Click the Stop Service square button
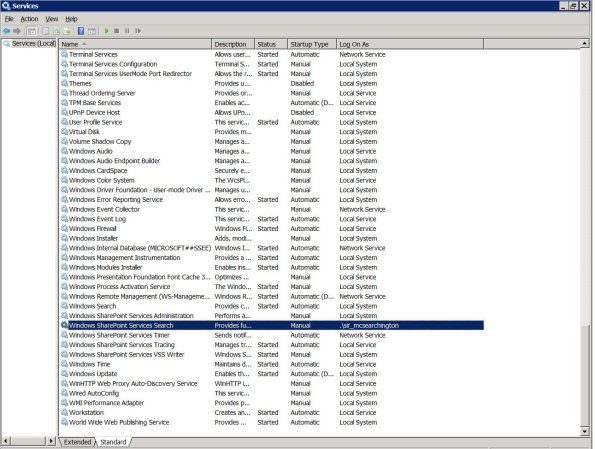Image resolution: width=595 pixels, height=449 pixels. pyautogui.click(x=116, y=31)
